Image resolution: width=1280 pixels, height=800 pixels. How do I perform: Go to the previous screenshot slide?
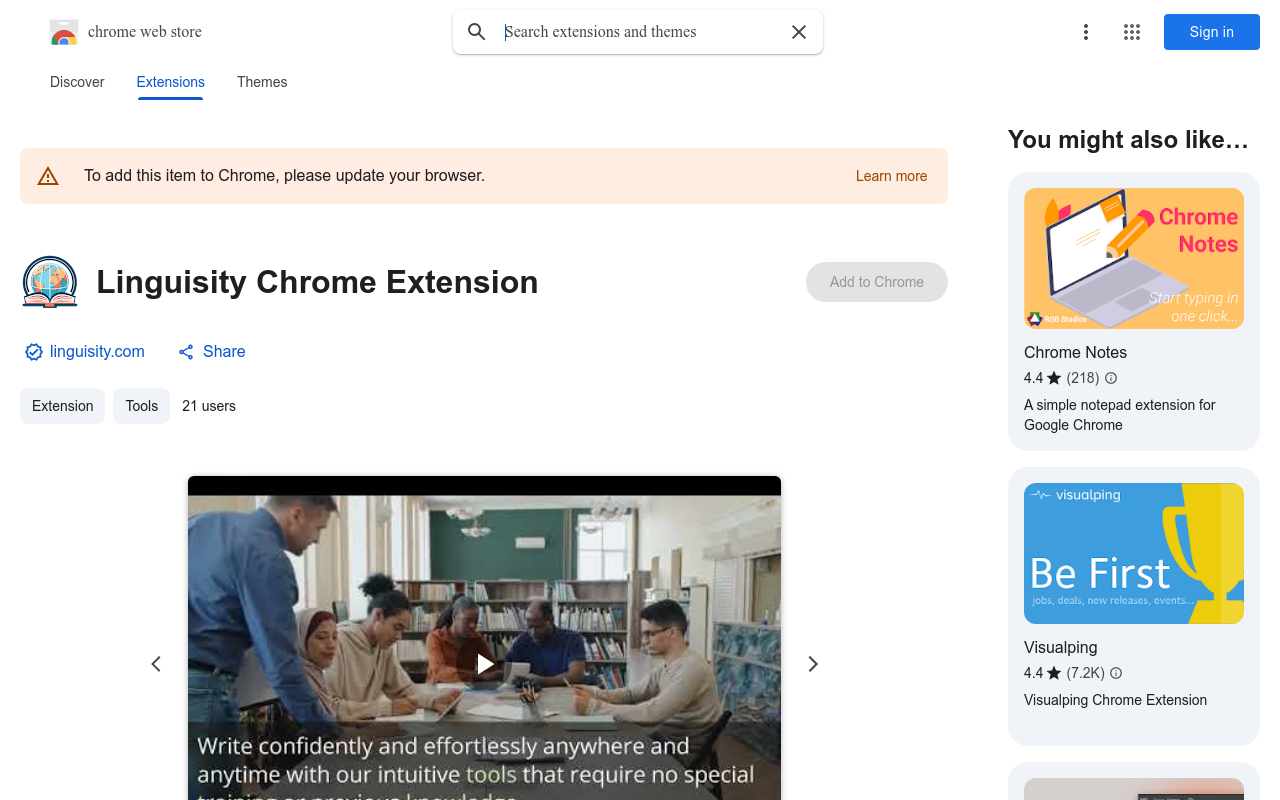[x=156, y=664]
